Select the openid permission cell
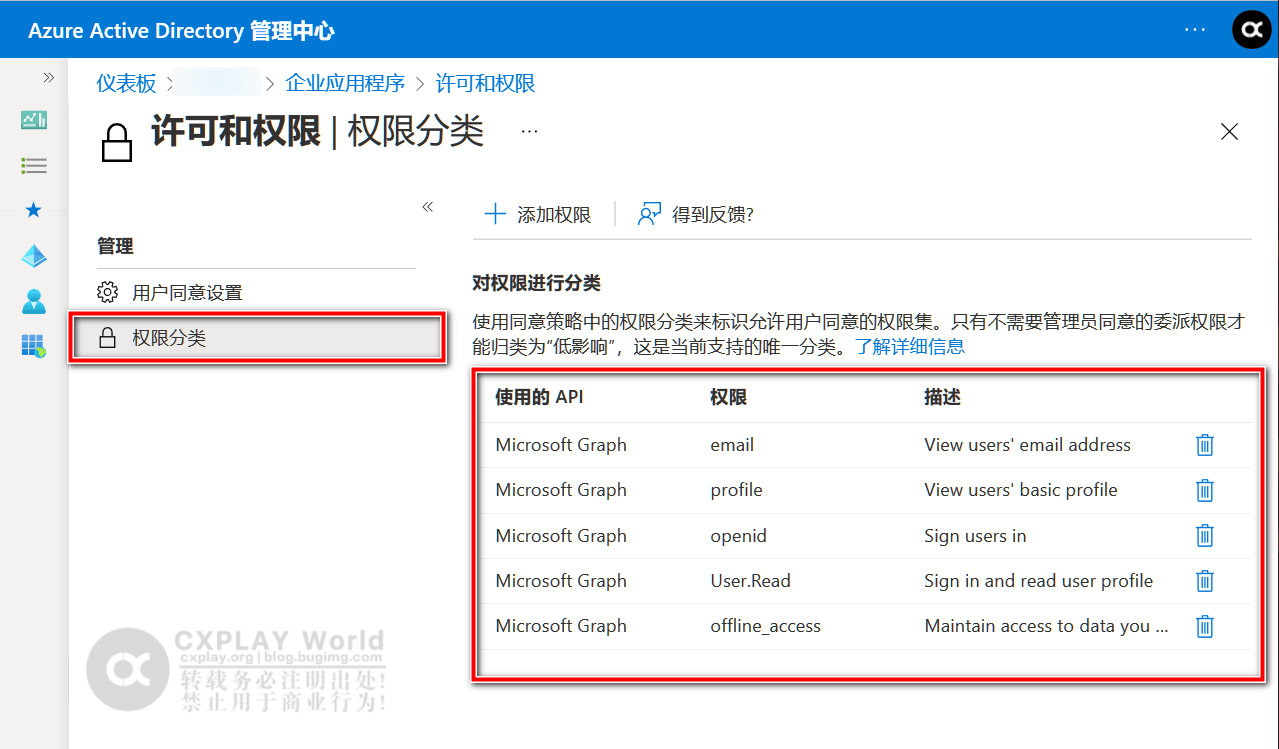Image resolution: width=1279 pixels, height=749 pixels. point(738,536)
